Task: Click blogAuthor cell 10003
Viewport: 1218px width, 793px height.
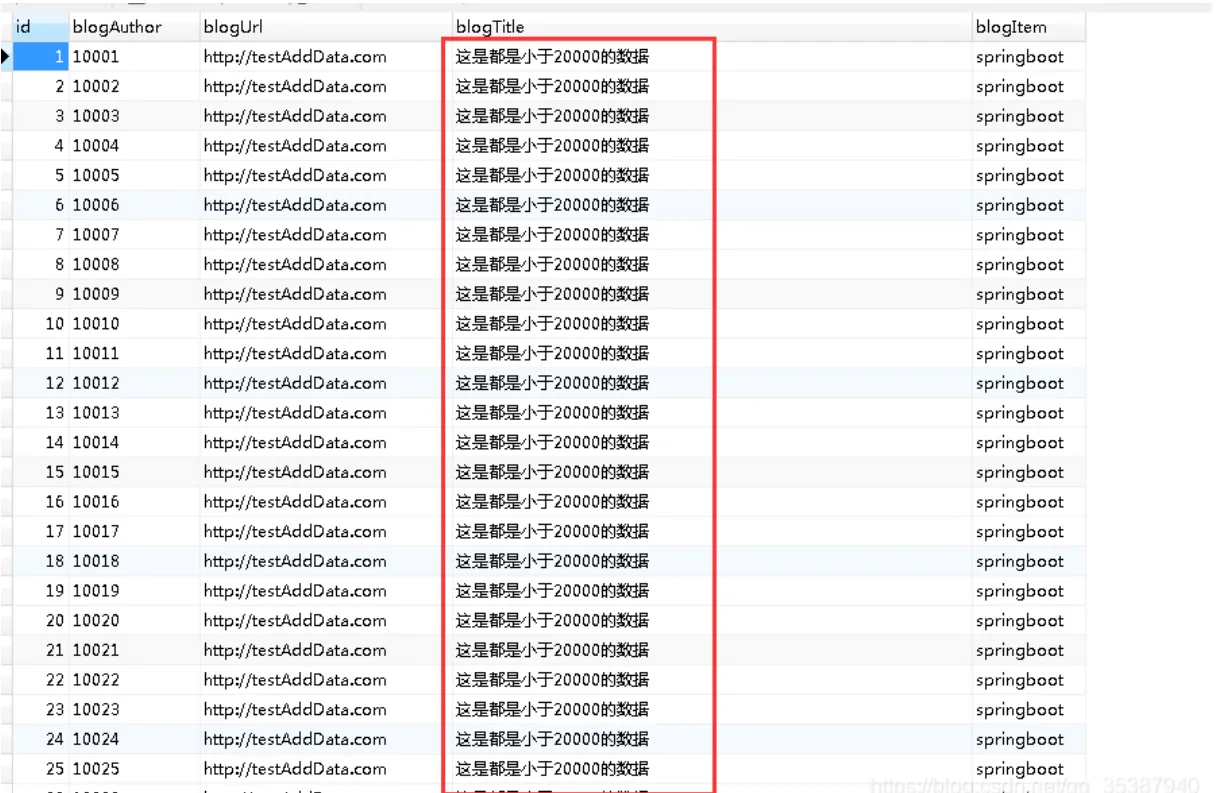Action: click(134, 116)
